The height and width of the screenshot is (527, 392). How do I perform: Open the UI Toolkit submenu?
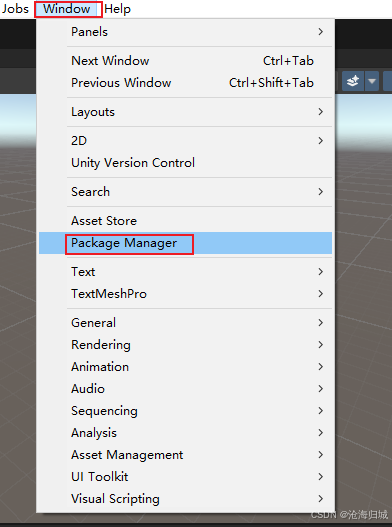[185, 477]
